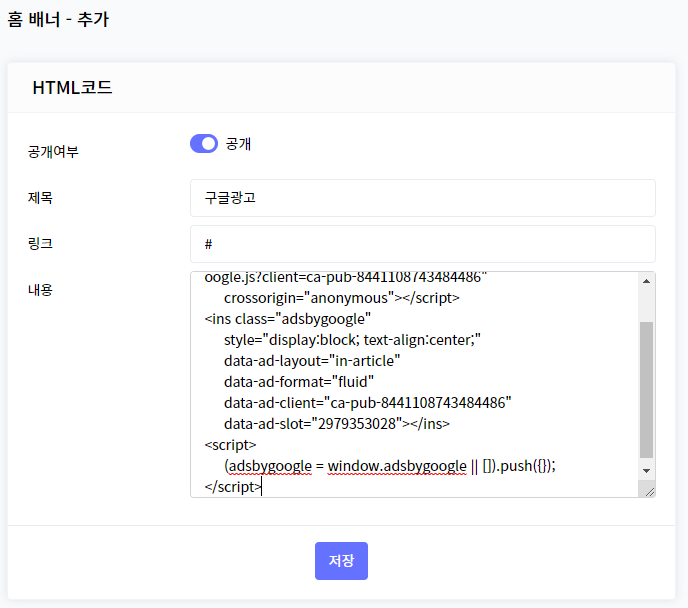Click the underlined window.adsbygoogle word

(397, 466)
